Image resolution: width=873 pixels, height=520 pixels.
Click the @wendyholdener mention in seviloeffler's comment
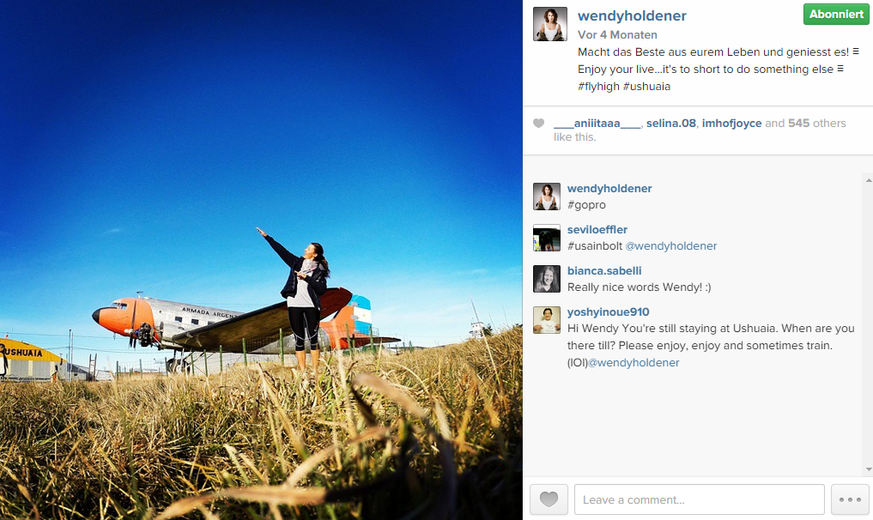671,246
